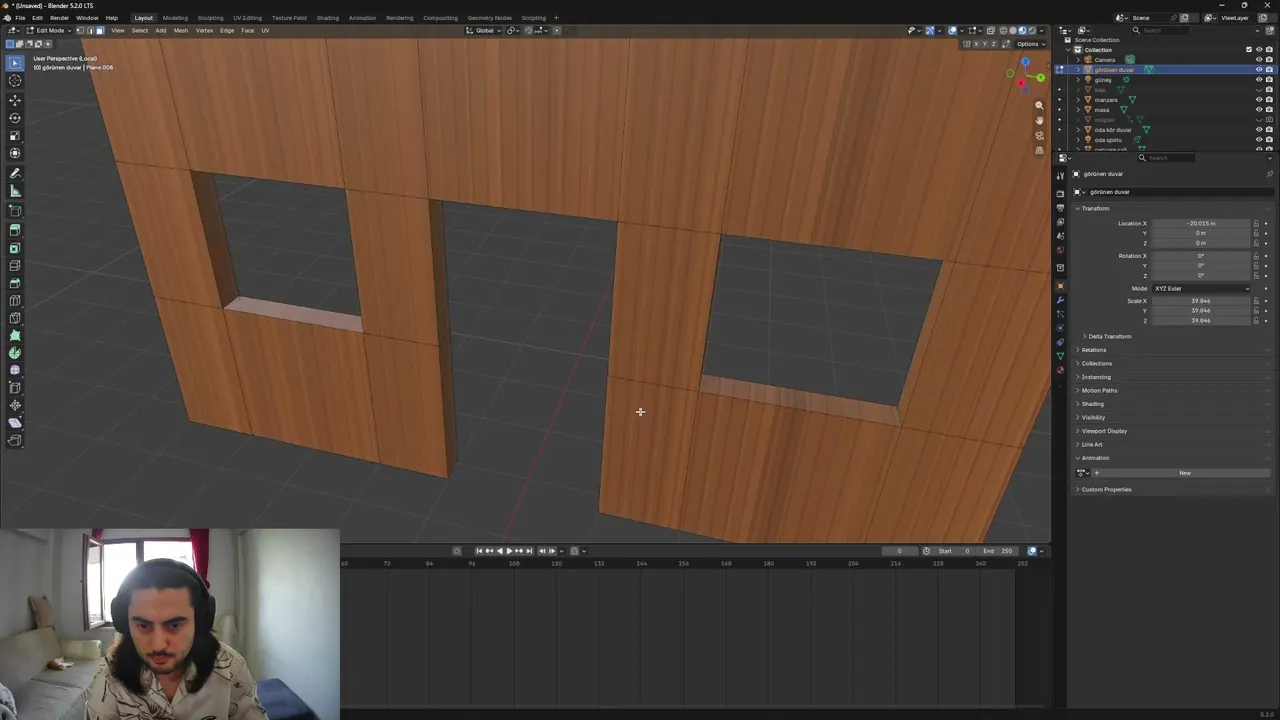Expand the Delta Transform panel
The width and height of the screenshot is (1280, 720).
1109,337
